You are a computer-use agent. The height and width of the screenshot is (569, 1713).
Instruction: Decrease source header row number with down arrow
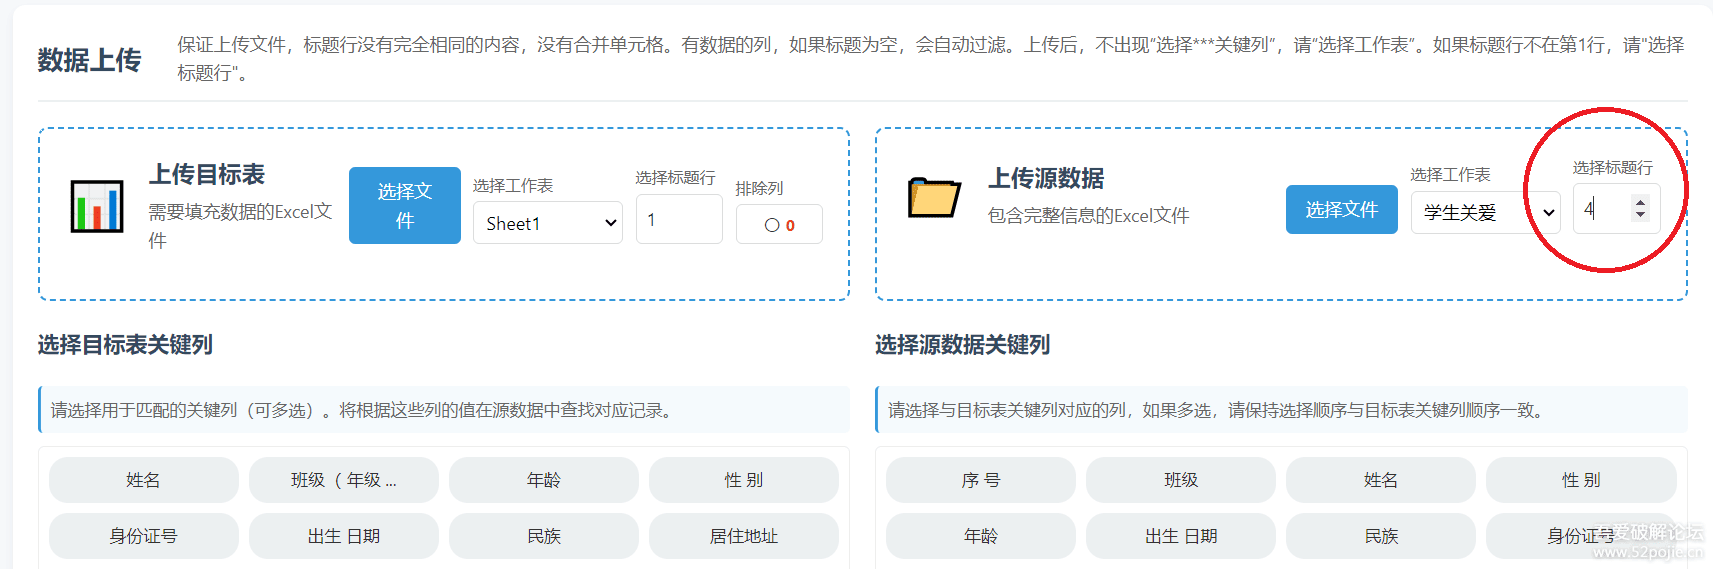coord(1640,215)
